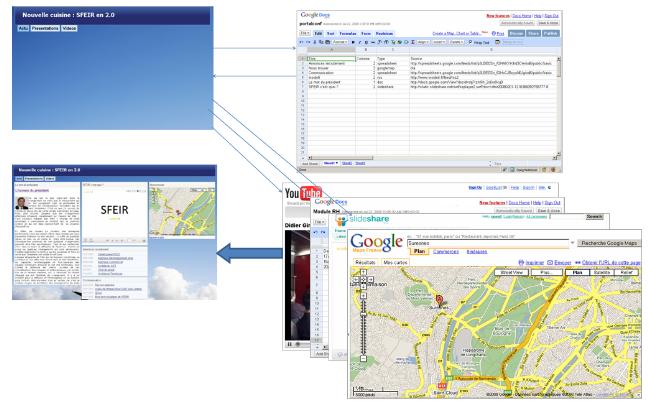Click Envoyer link in Google Maps
648x406 pixels.
point(559,263)
